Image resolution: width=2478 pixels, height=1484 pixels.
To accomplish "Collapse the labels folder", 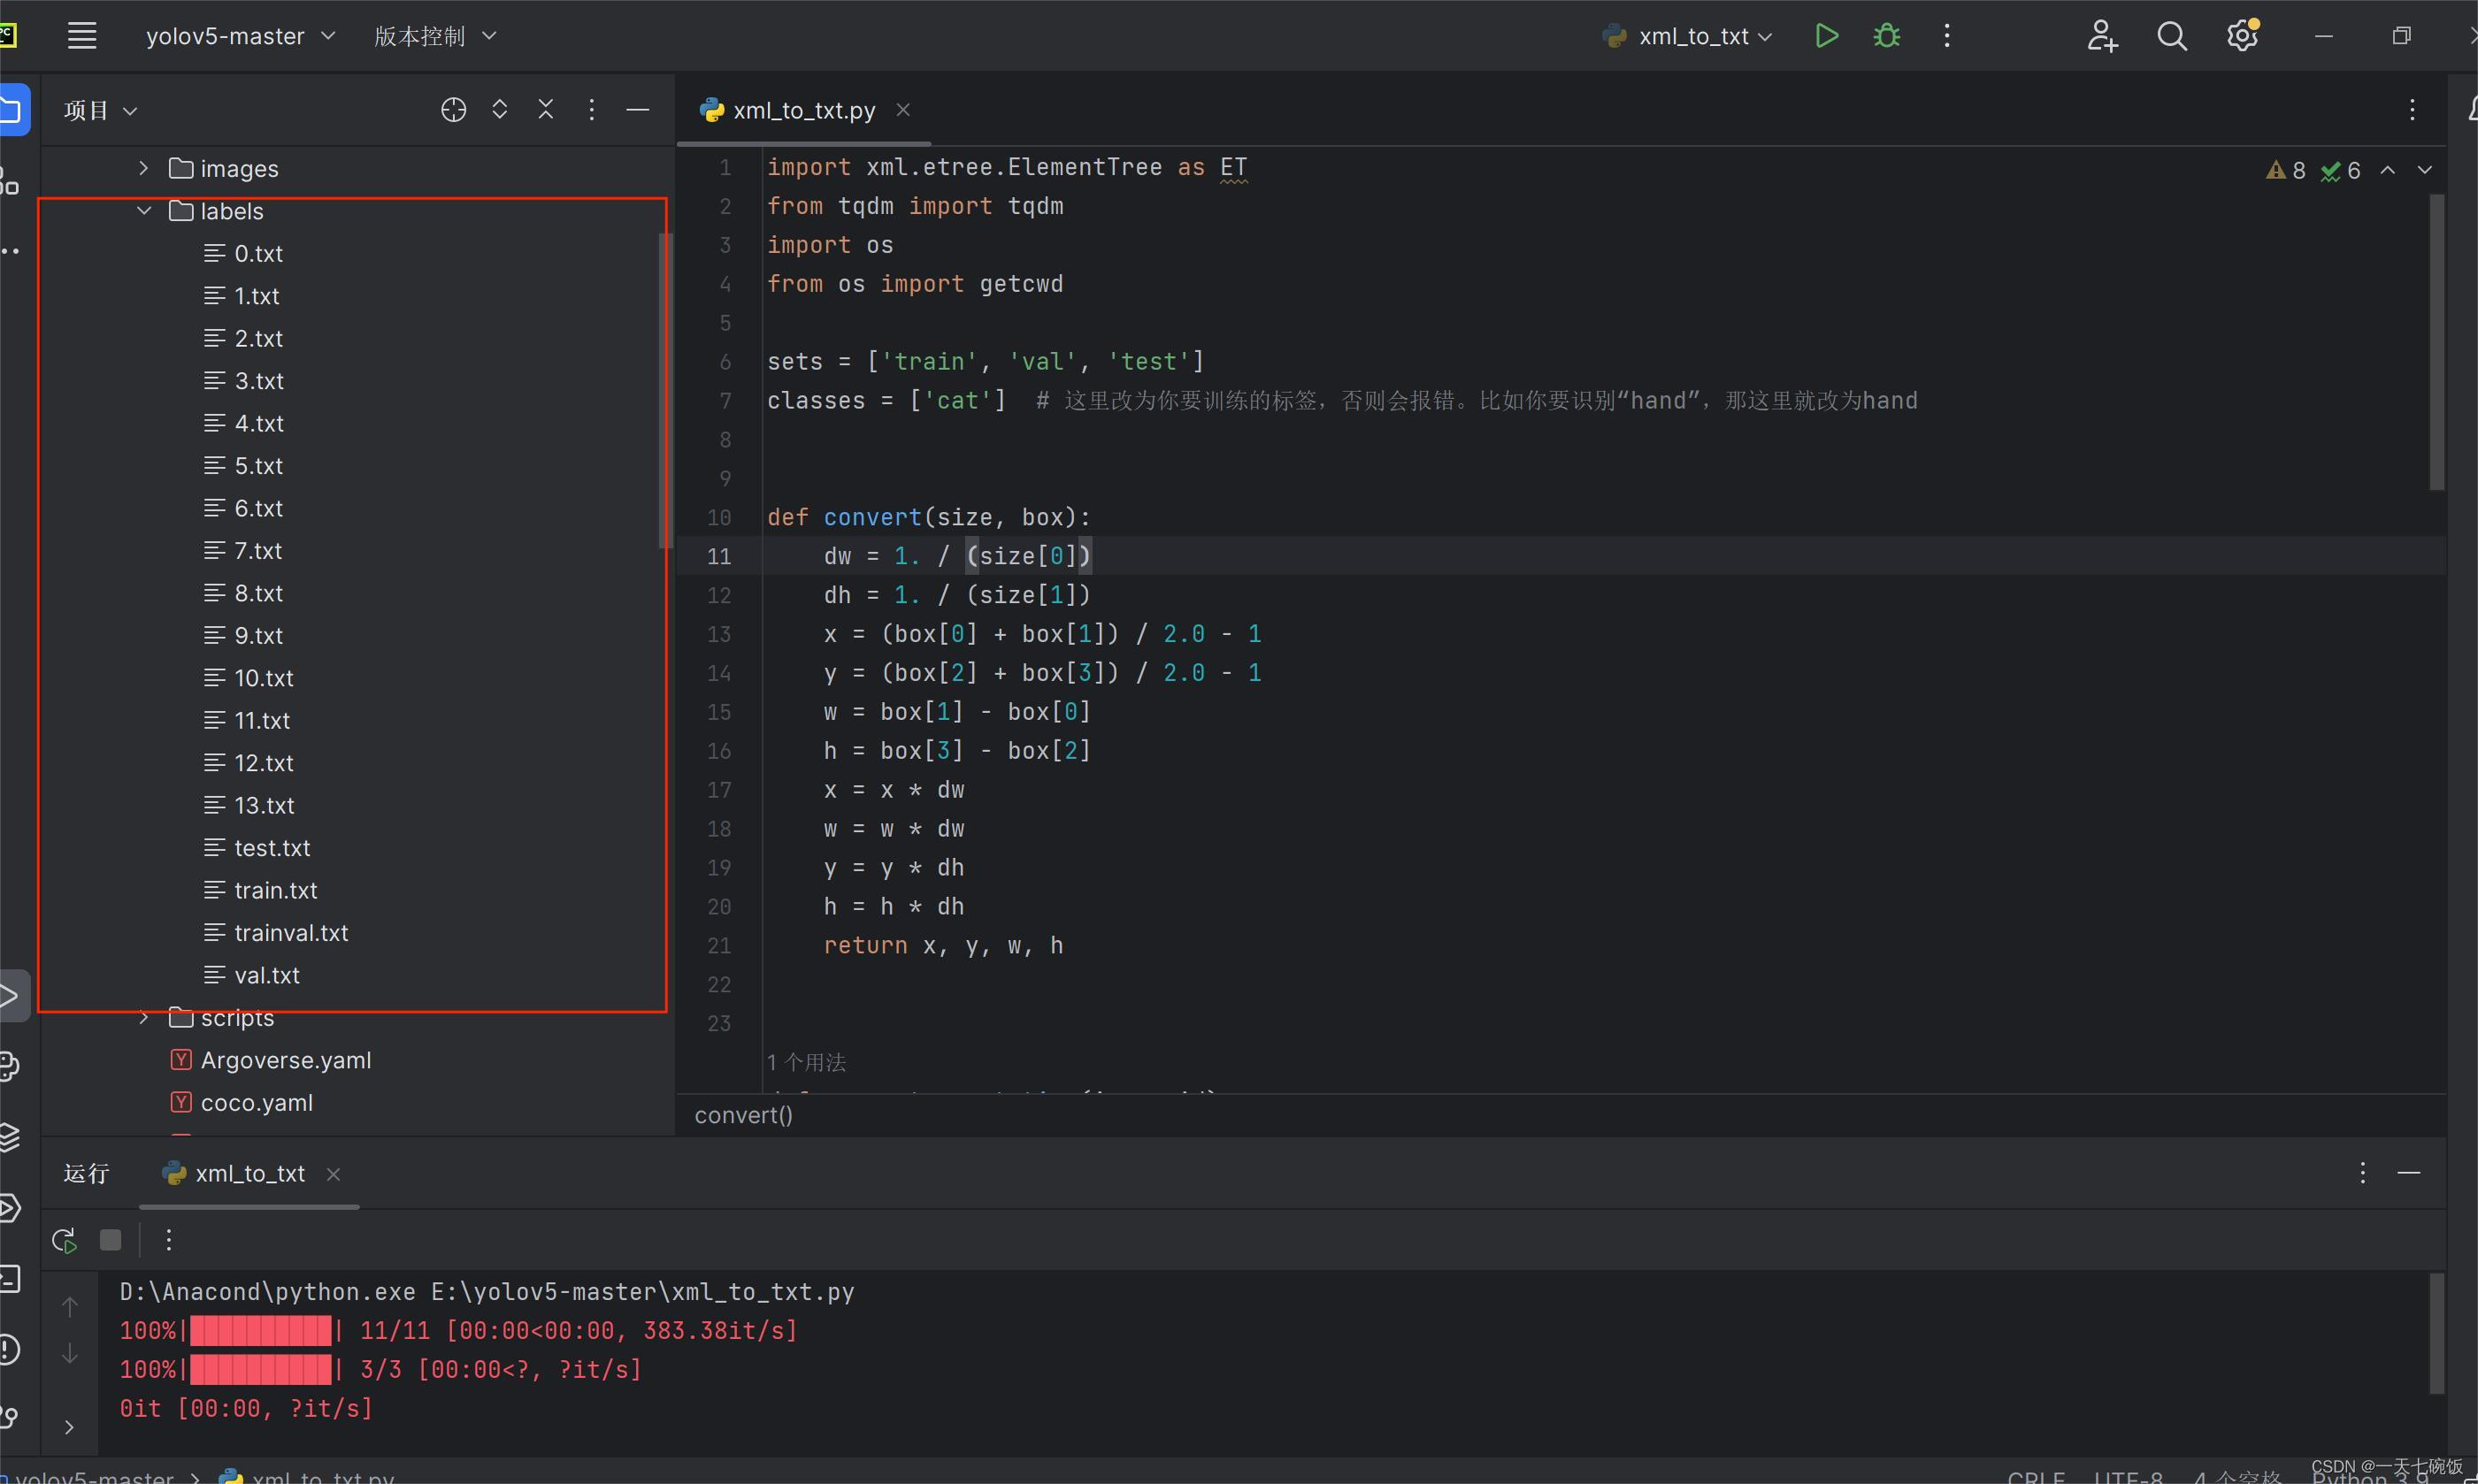I will pos(144,211).
